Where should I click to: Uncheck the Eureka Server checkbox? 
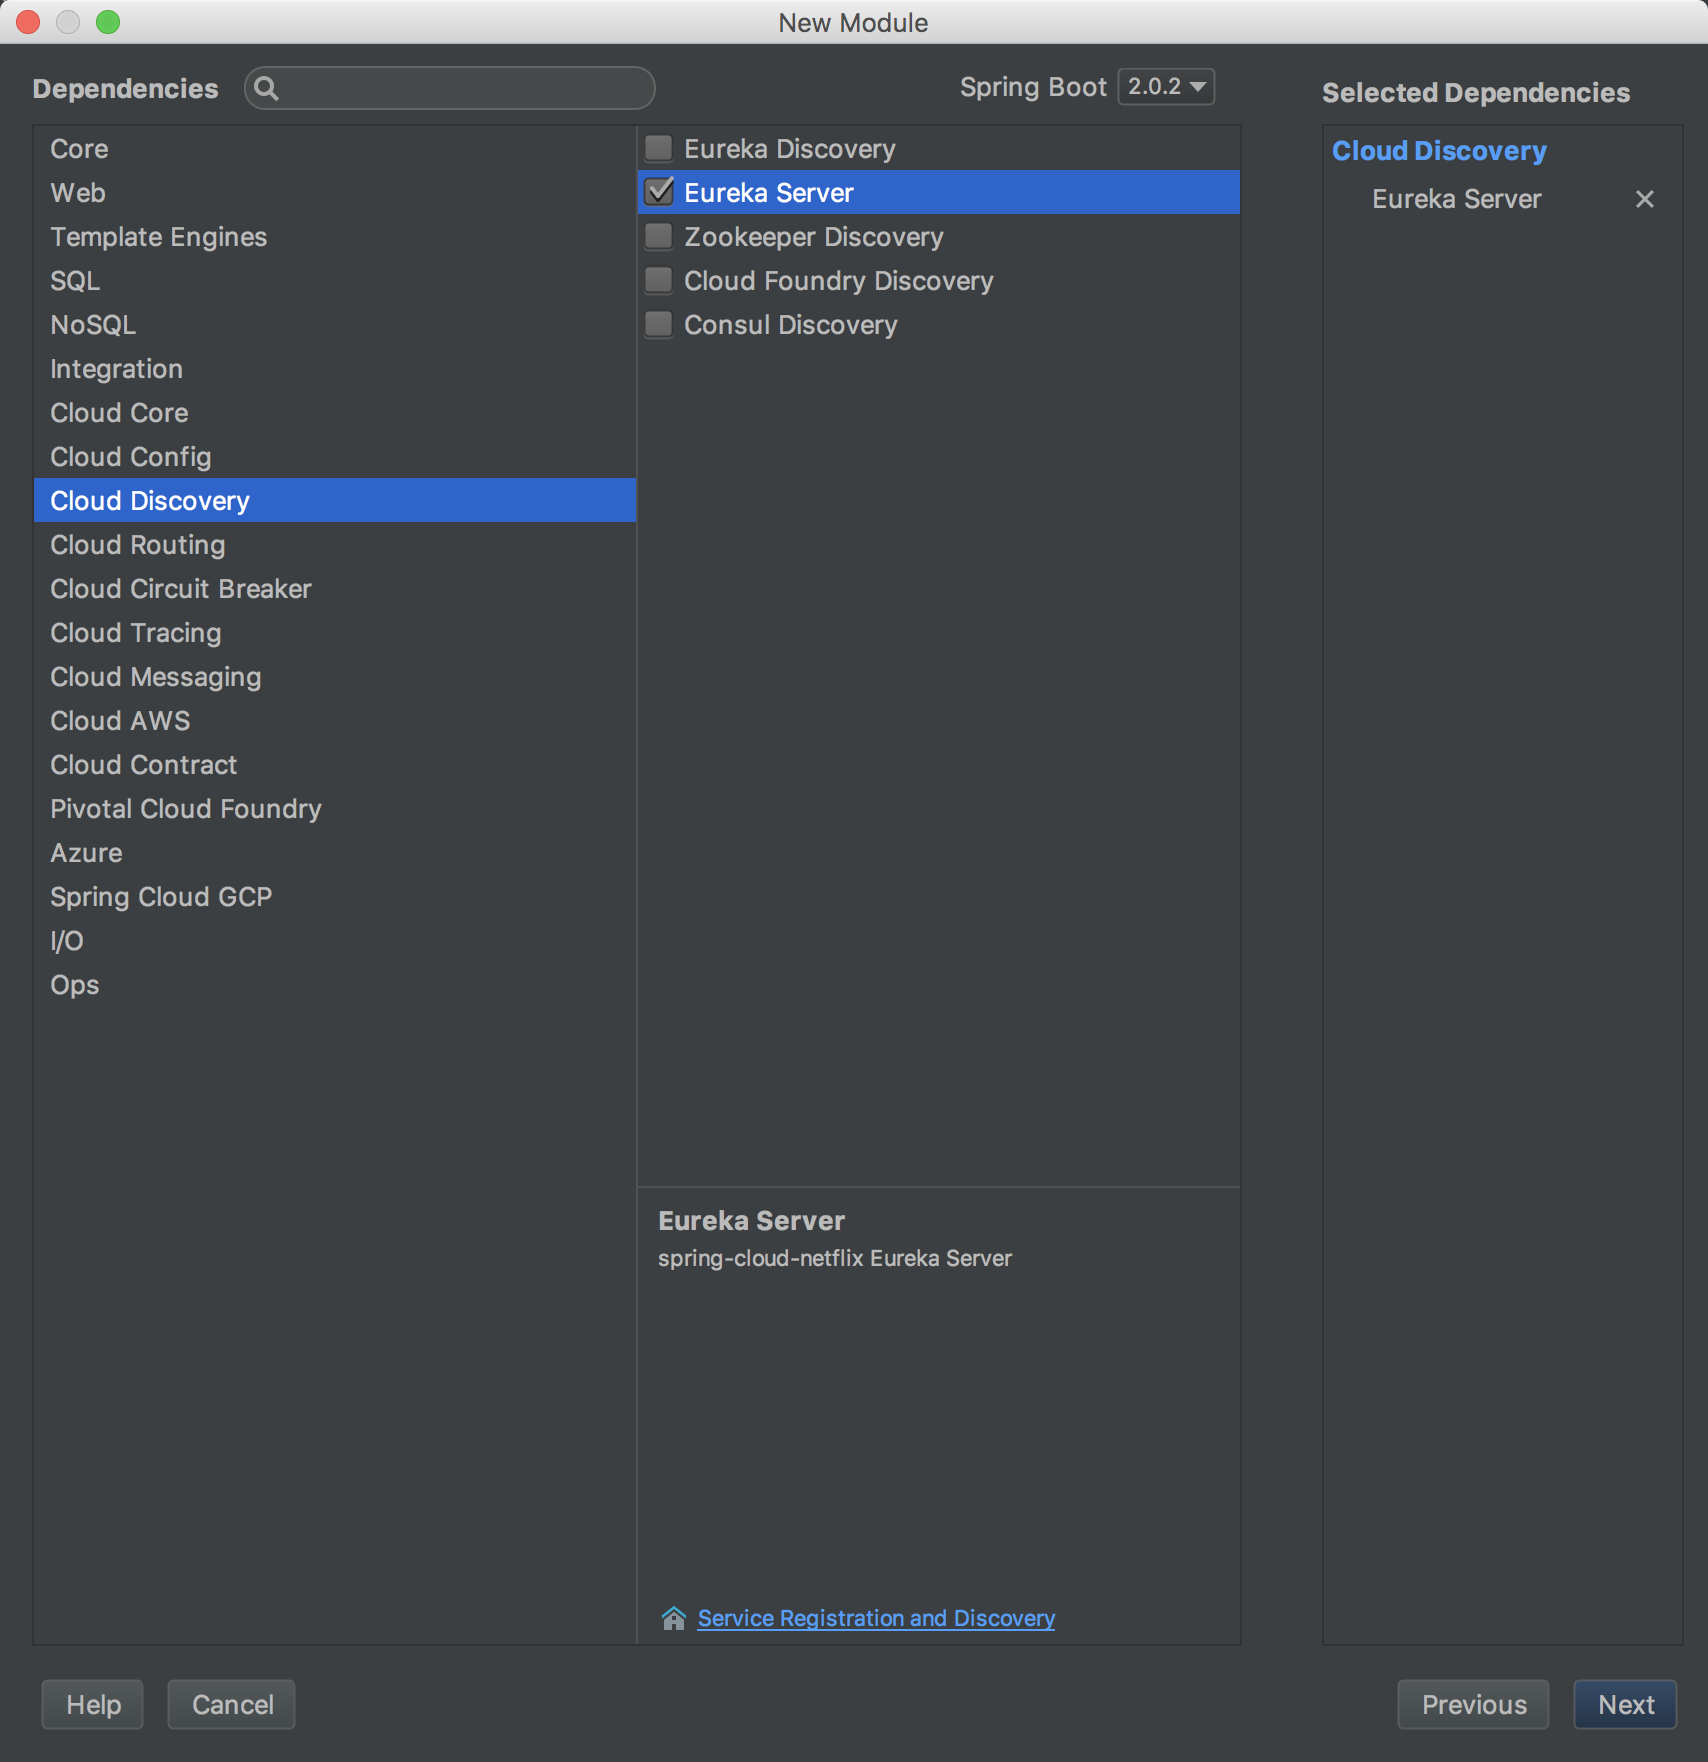point(659,192)
